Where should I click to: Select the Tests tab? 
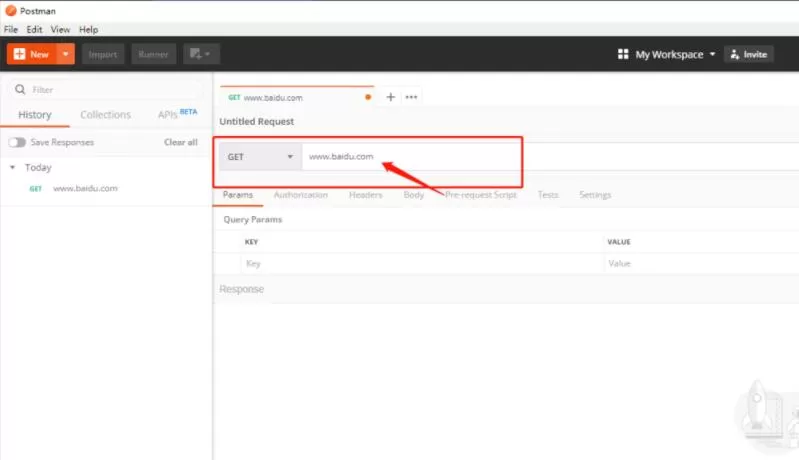pyautogui.click(x=548, y=195)
